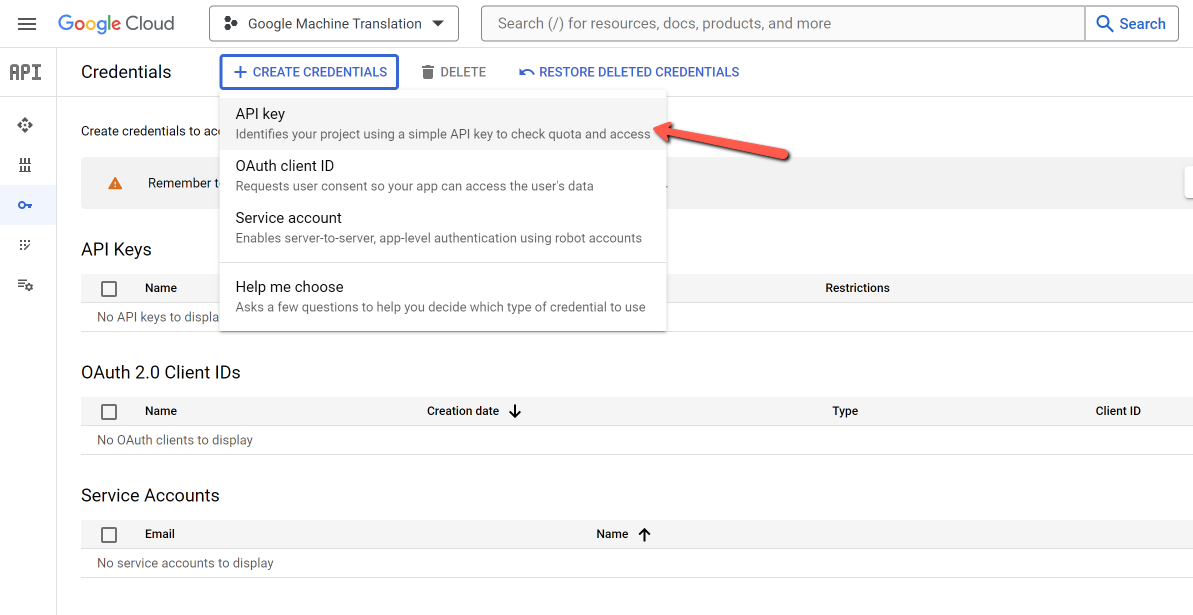
Task: Click the restore undo arrow icon
Action: (x=527, y=72)
